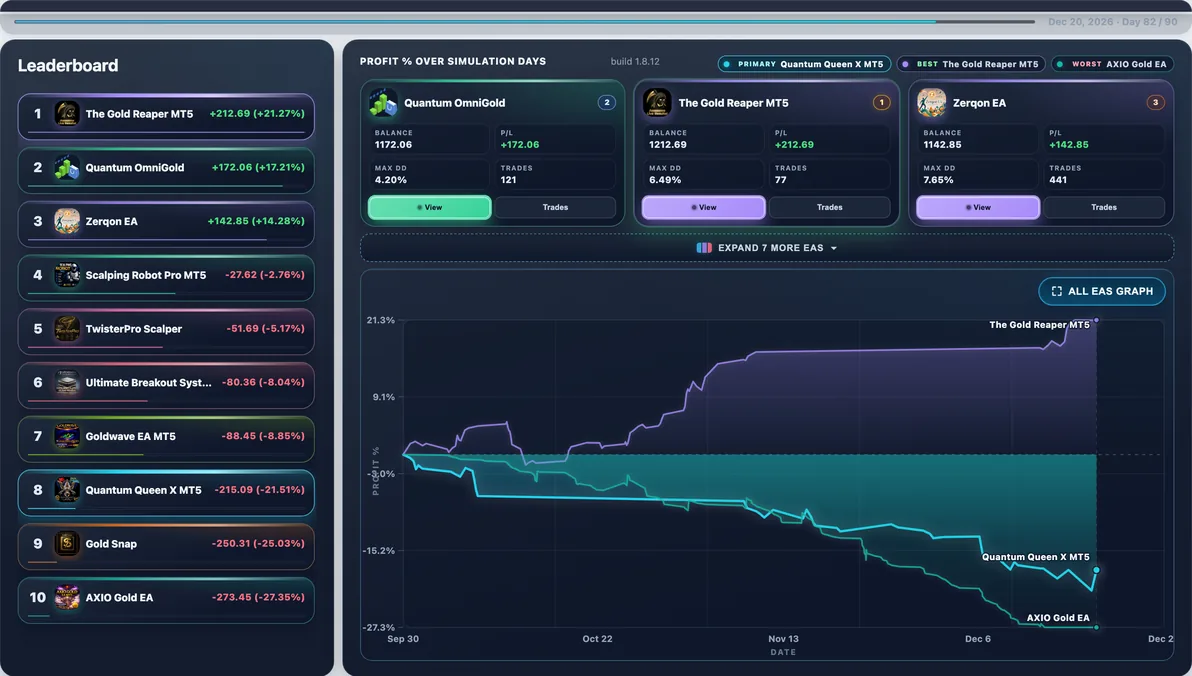
Task: Open Trades for The Gold Reaper MT5
Action: (x=829, y=208)
